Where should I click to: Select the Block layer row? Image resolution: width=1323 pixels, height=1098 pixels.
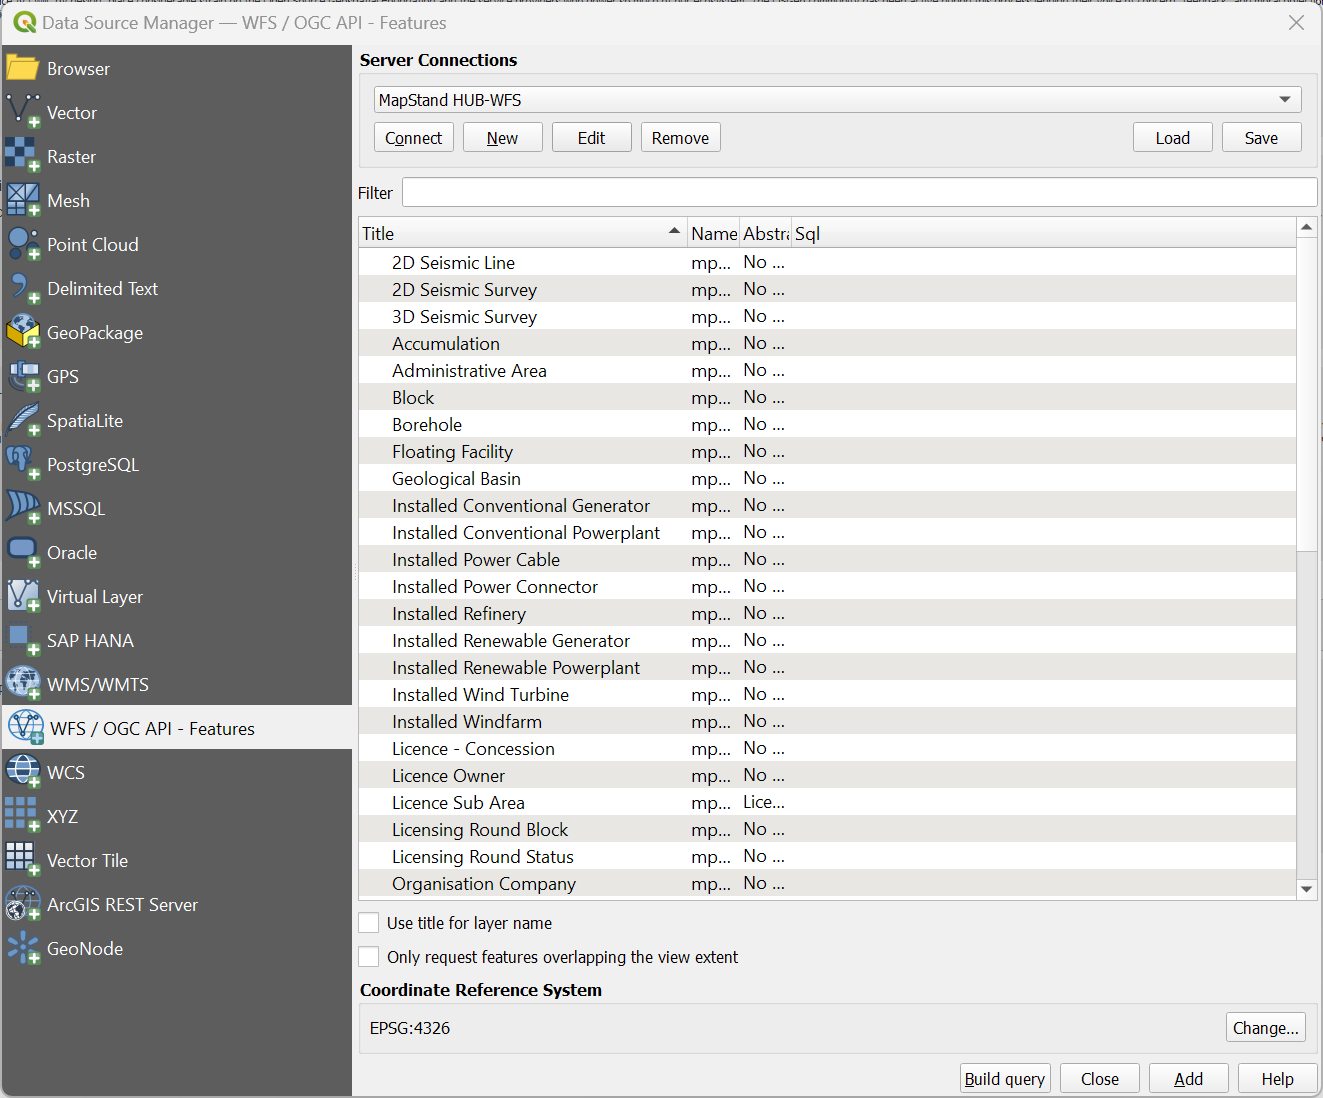[x=827, y=397]
